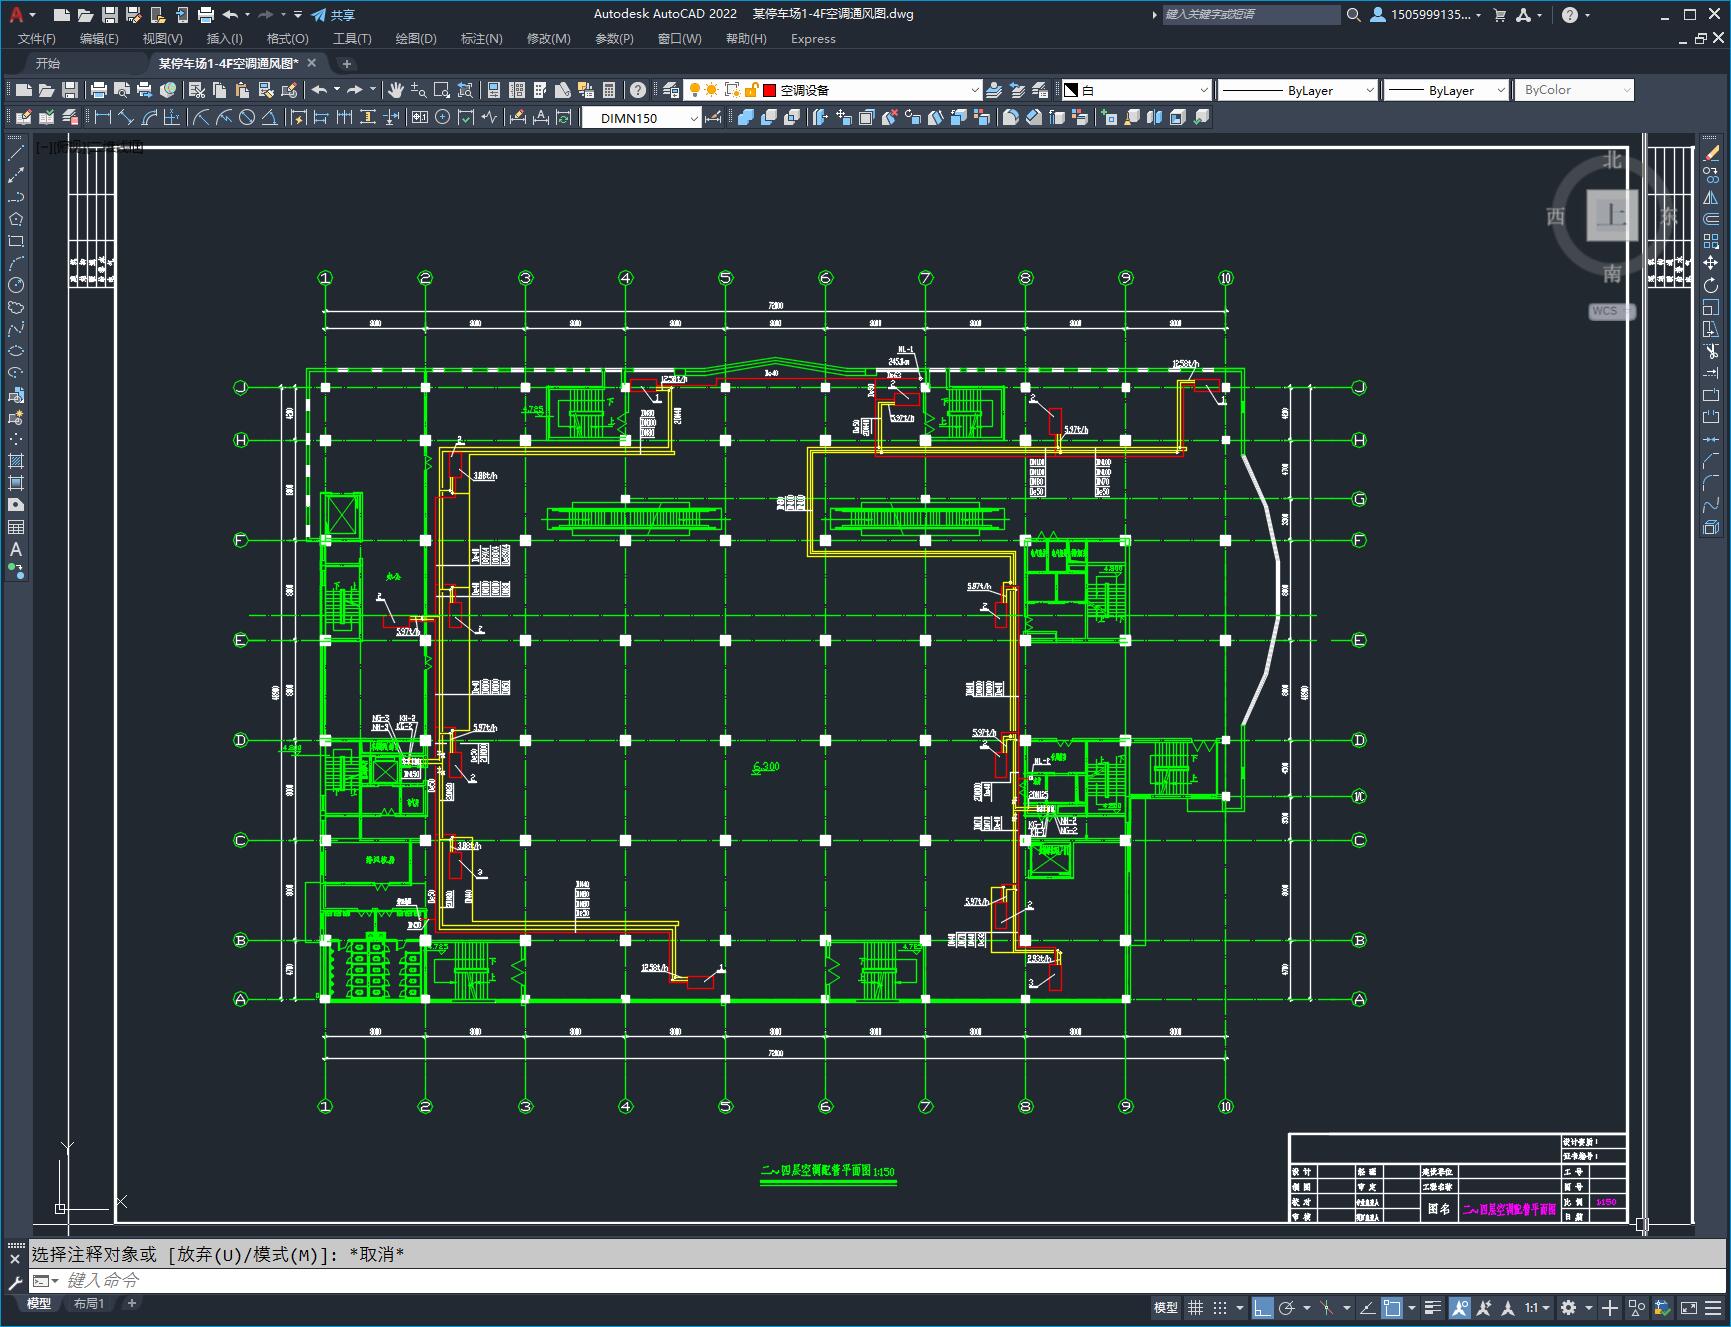This screenshot has height=1327, width=1731.
Task: Add a new drawing tab with plus button
Action: (346, 63)
